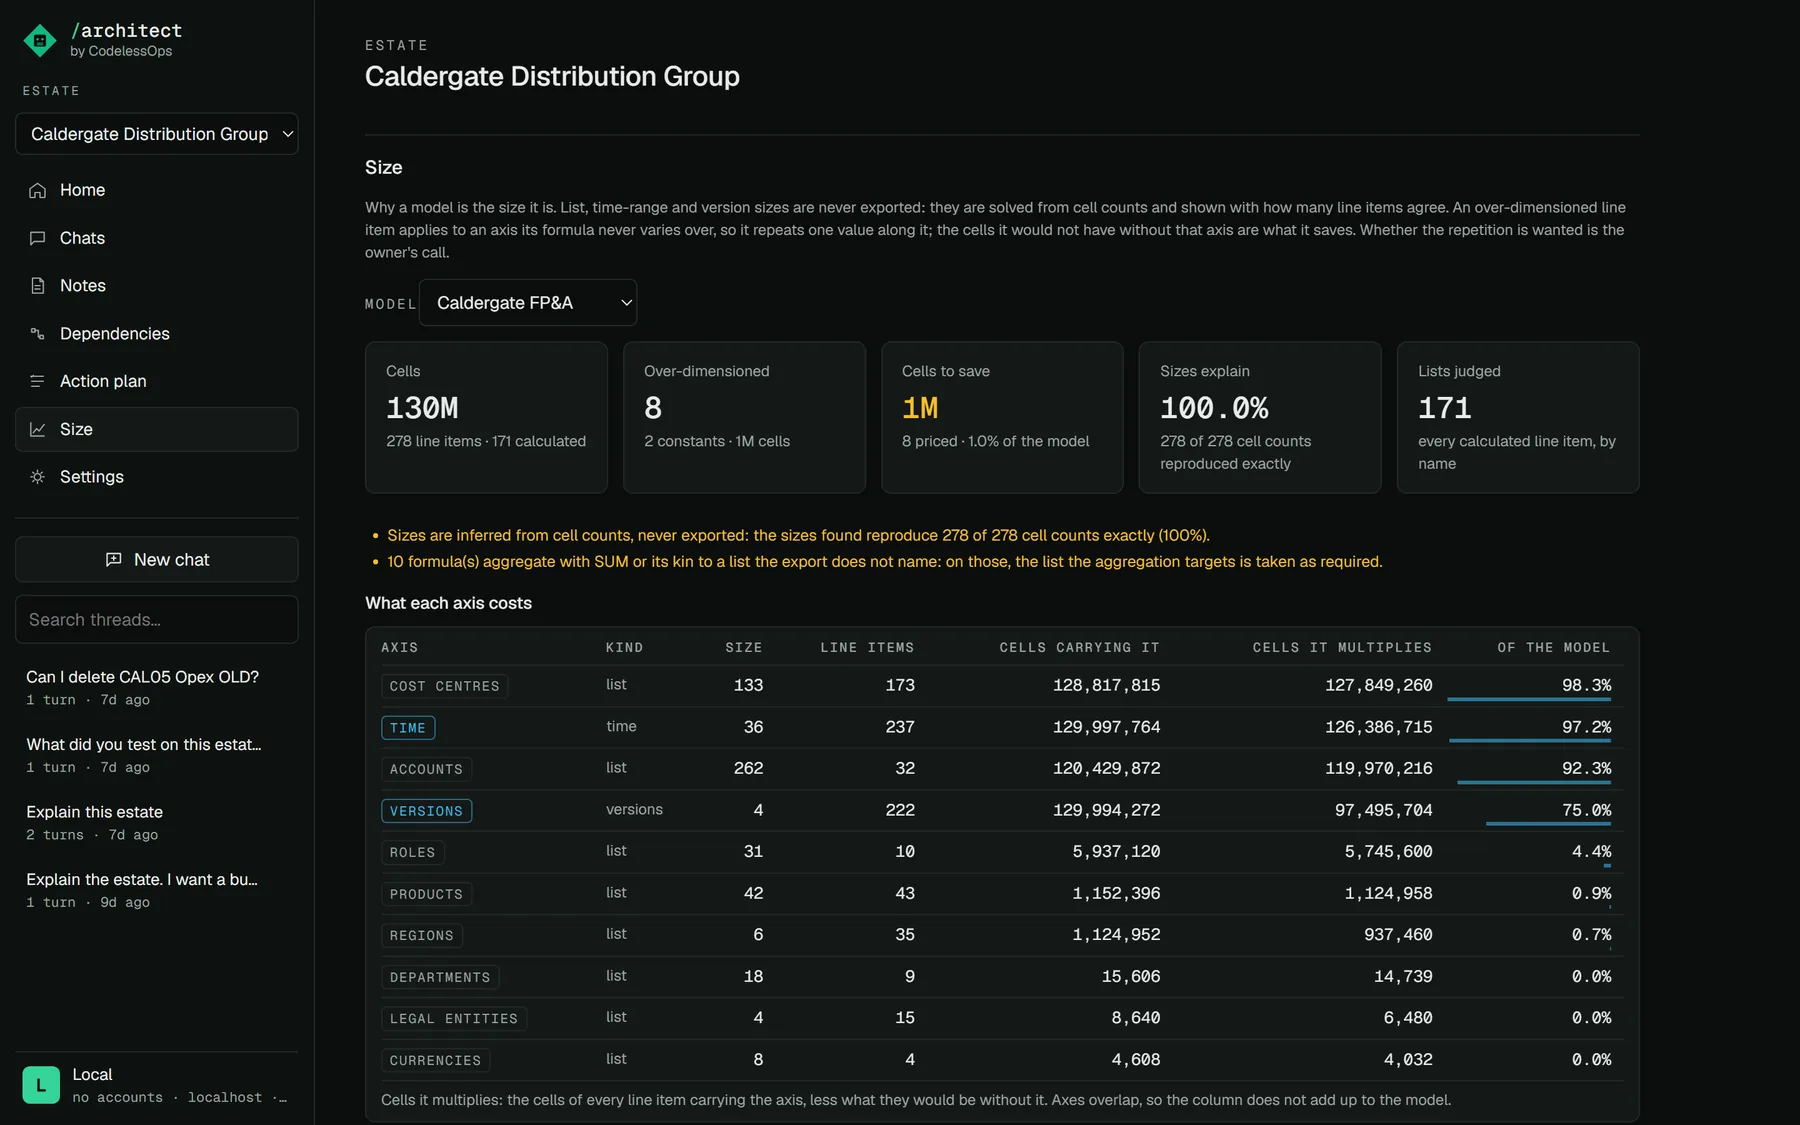The width and height of the screenshot is (1800, 1125).
Task: Click the Cells 130M summary card
Action: [486, 417]
